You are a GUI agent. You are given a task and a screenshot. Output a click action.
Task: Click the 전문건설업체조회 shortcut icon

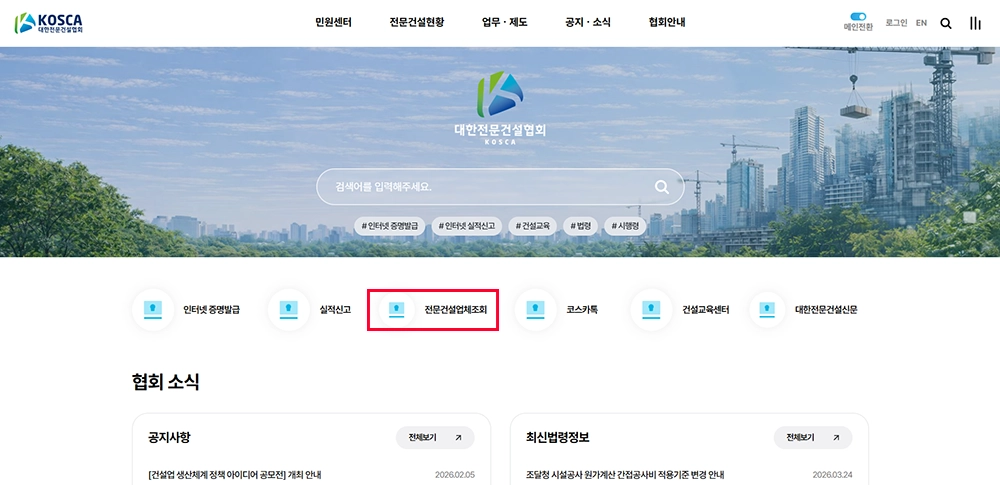[x=397, y=310]
